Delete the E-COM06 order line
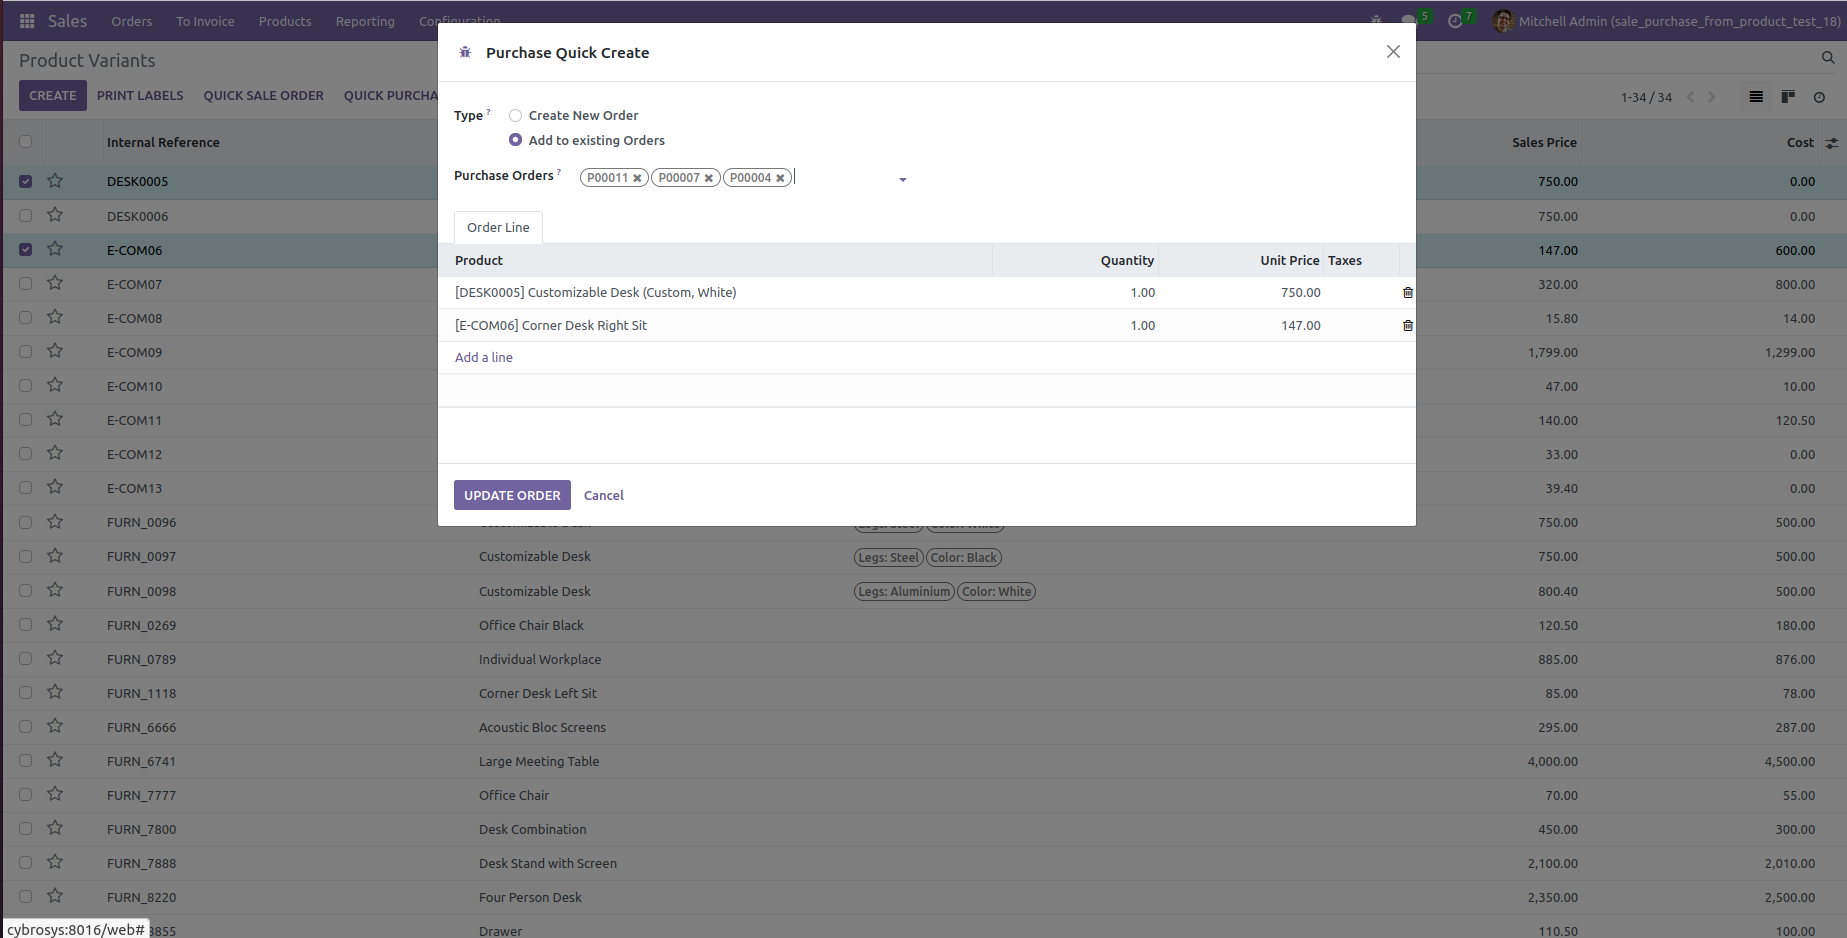This screenshot has height=938, width=1847. 1408,326
